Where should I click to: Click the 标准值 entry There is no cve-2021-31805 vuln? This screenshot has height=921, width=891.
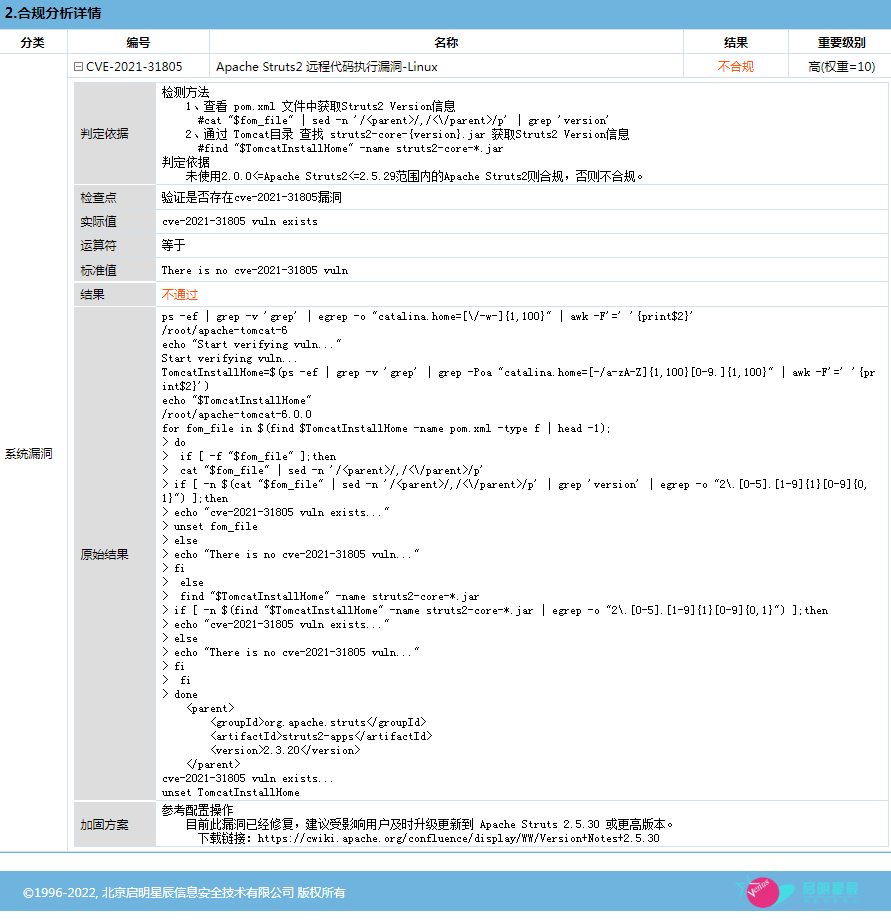(255, 270)
